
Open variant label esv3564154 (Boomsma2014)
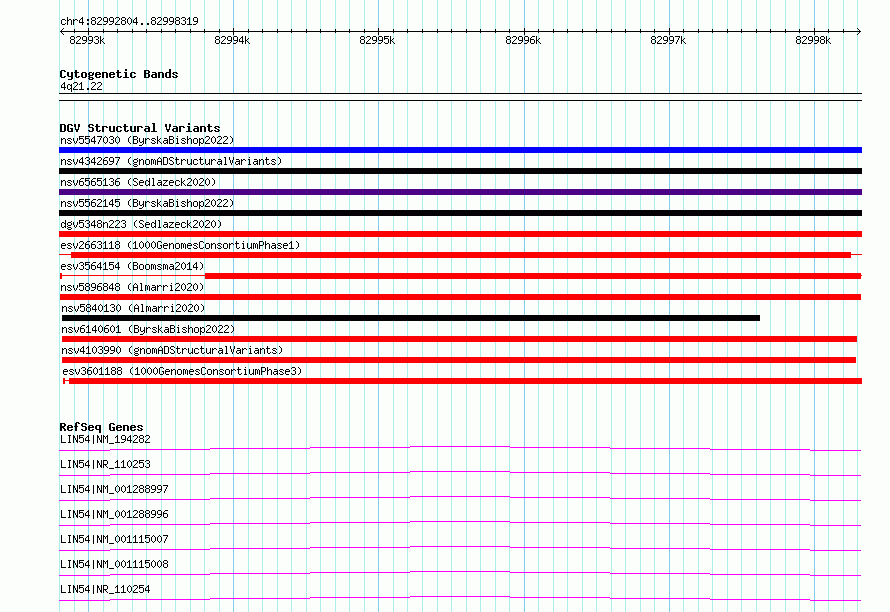coord(132,266)
